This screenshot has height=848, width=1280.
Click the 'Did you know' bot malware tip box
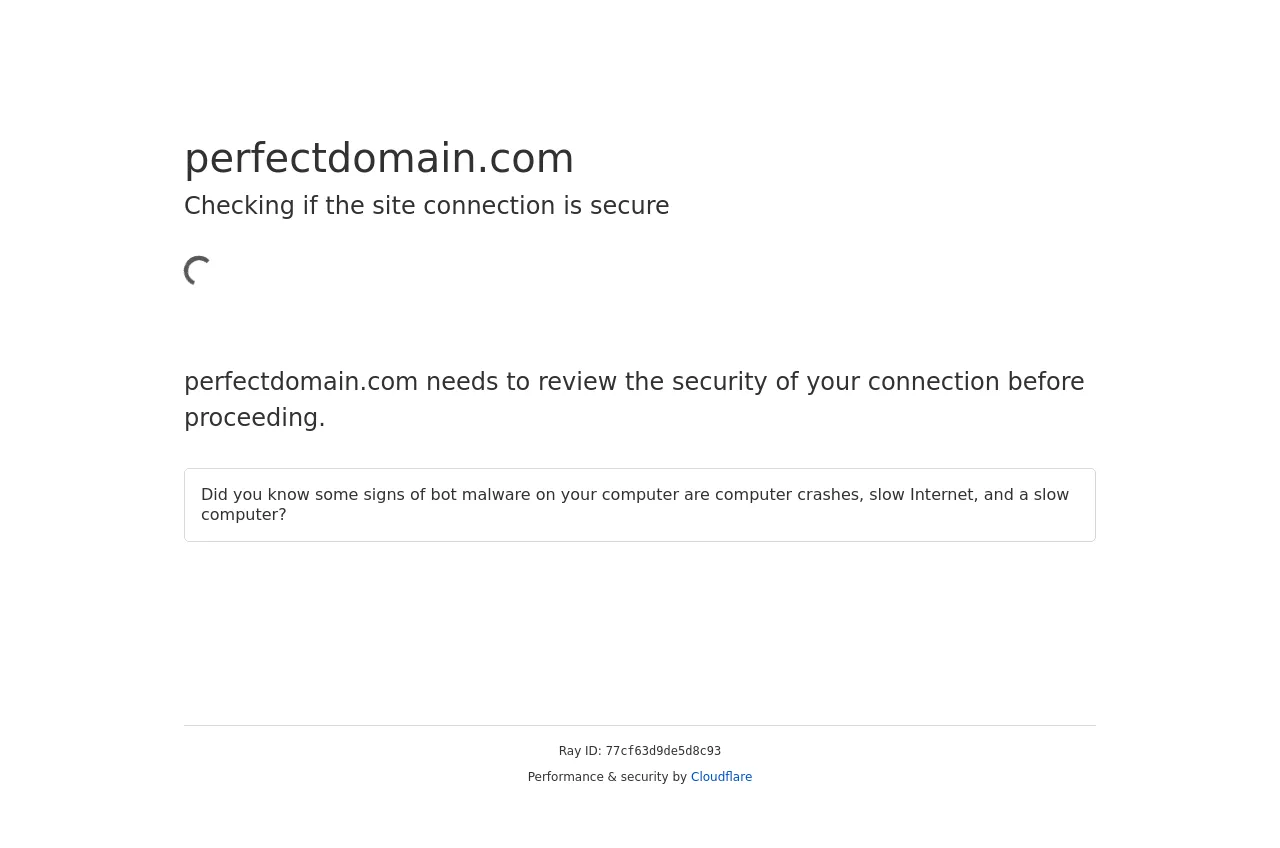click(x=640, y=505)
